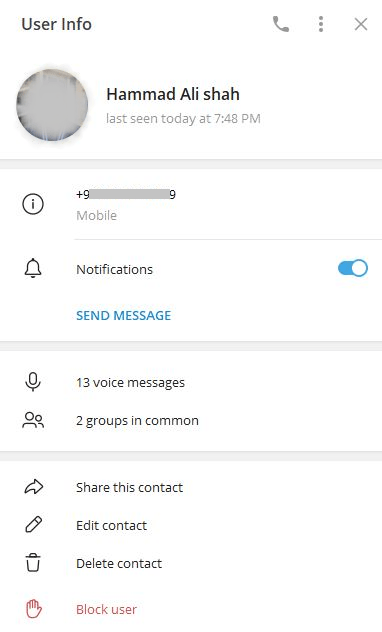Select Delete contact

119,563
